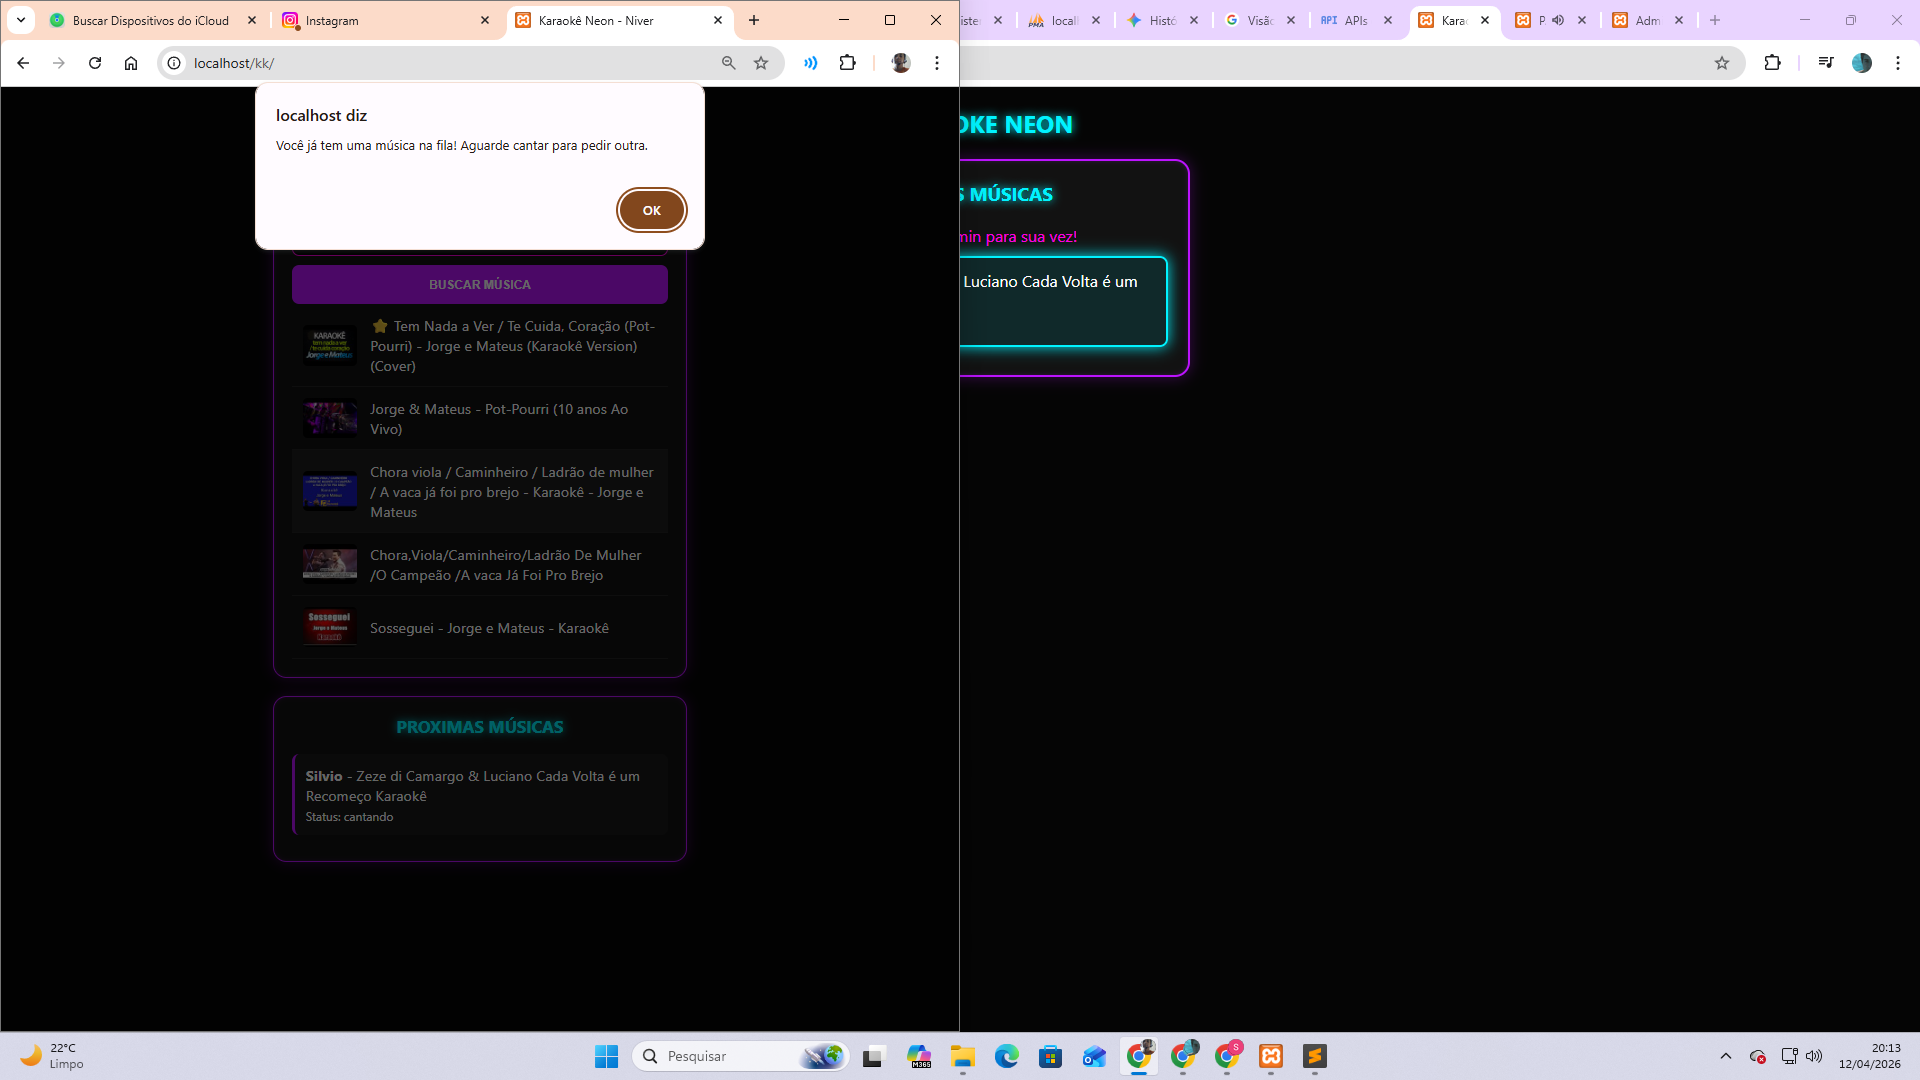Click the zoom magnifier icon in the address bar
Viewport: 1920px width, 1080px height.
click(728, 63)
